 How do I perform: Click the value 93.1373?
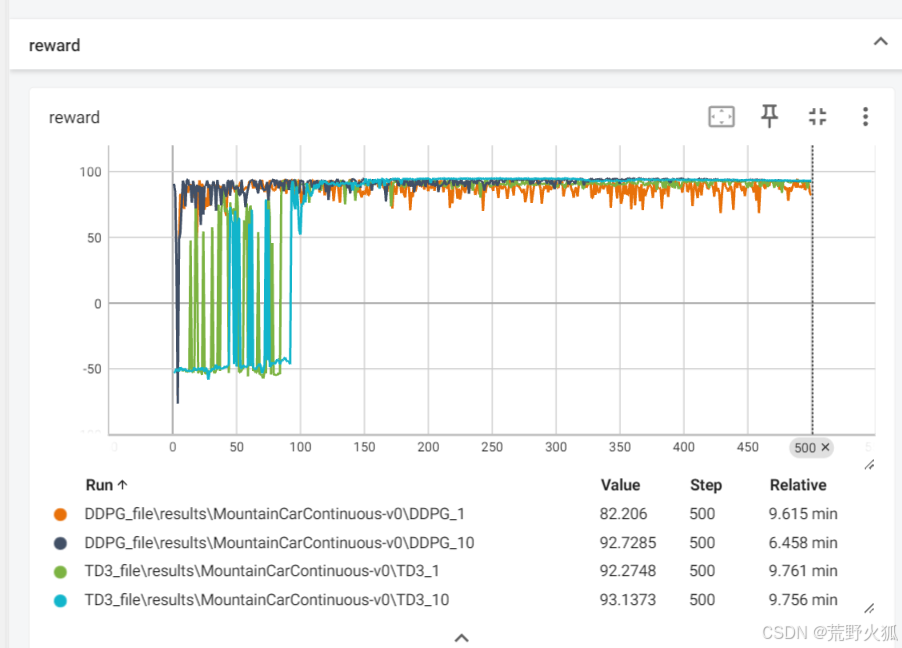[628, 600]
